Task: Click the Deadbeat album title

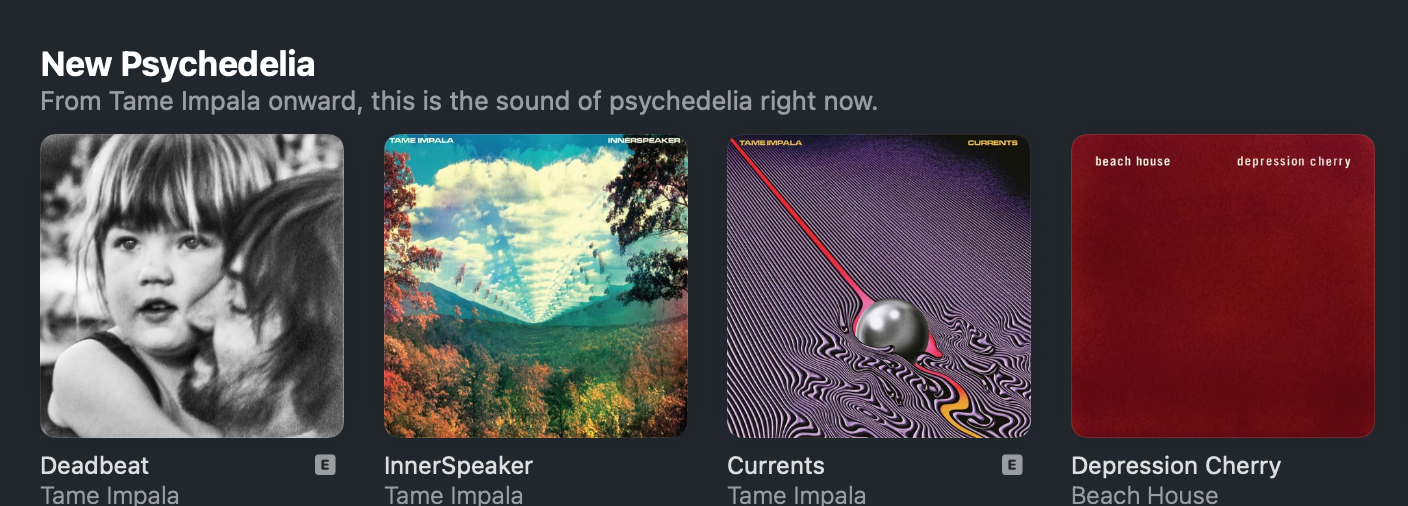Action: point(95,465)
